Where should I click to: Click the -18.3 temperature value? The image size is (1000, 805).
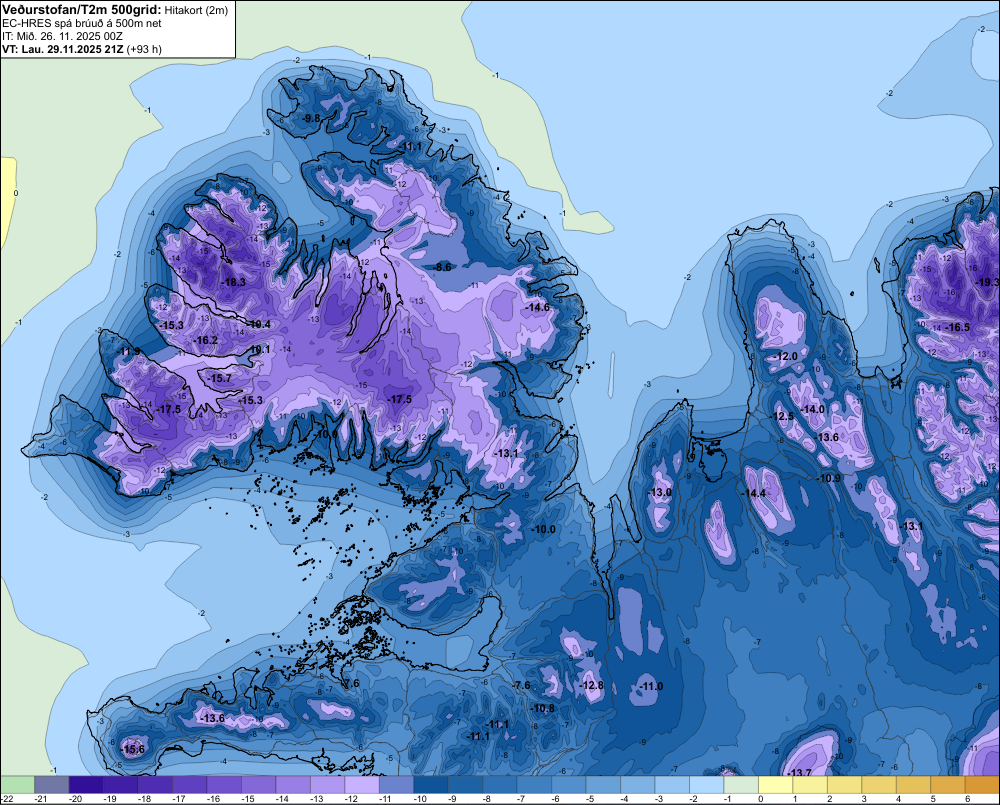click(x=233, y=282)
